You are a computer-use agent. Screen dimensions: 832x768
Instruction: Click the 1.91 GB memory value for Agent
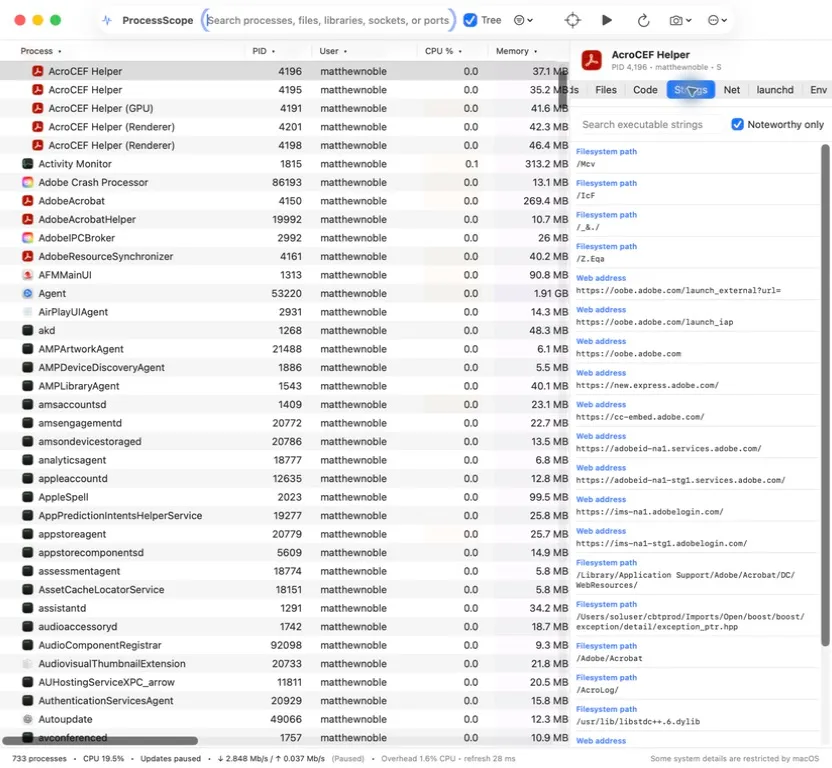coord(550,293)
